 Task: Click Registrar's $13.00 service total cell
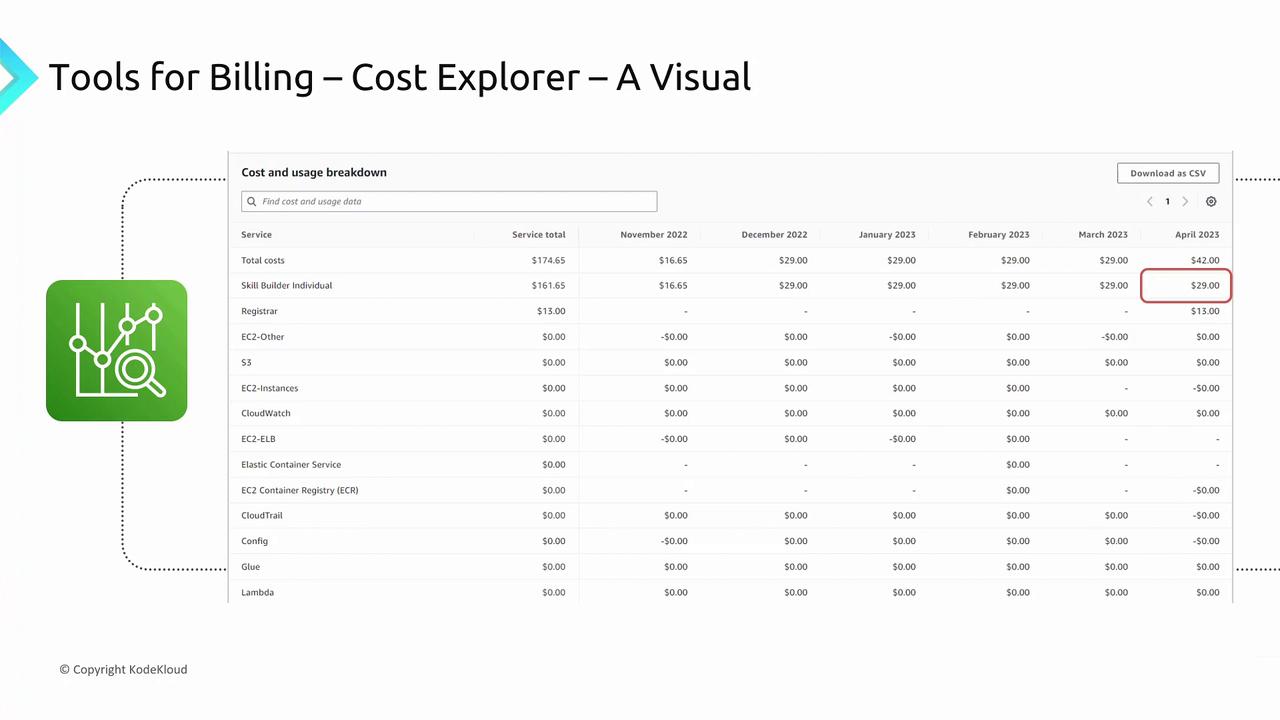pos(551,311)
